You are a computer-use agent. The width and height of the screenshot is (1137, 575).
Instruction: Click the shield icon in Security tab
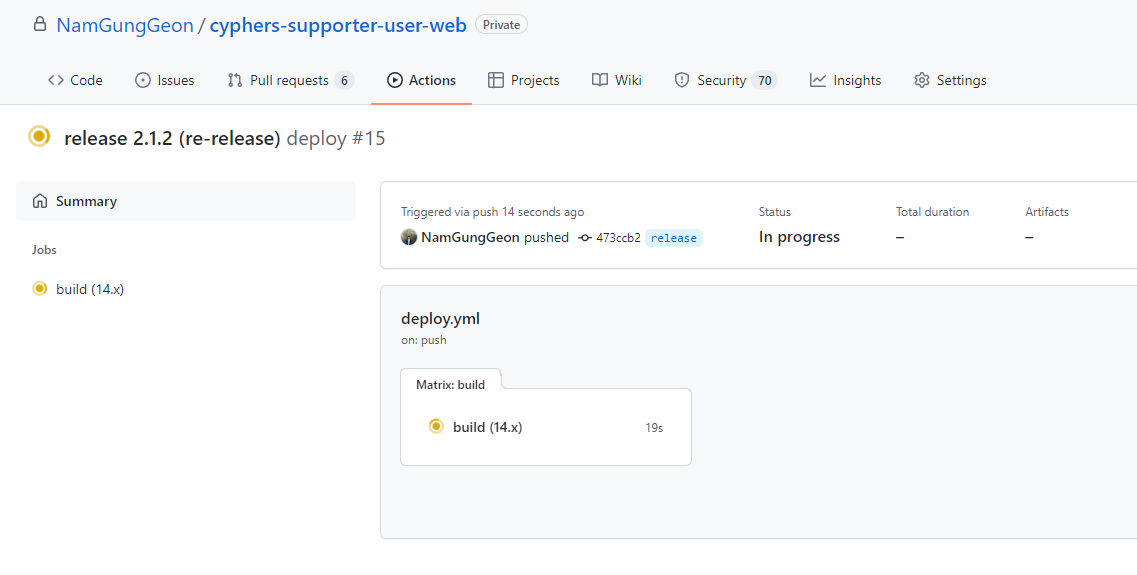[682, 80]
